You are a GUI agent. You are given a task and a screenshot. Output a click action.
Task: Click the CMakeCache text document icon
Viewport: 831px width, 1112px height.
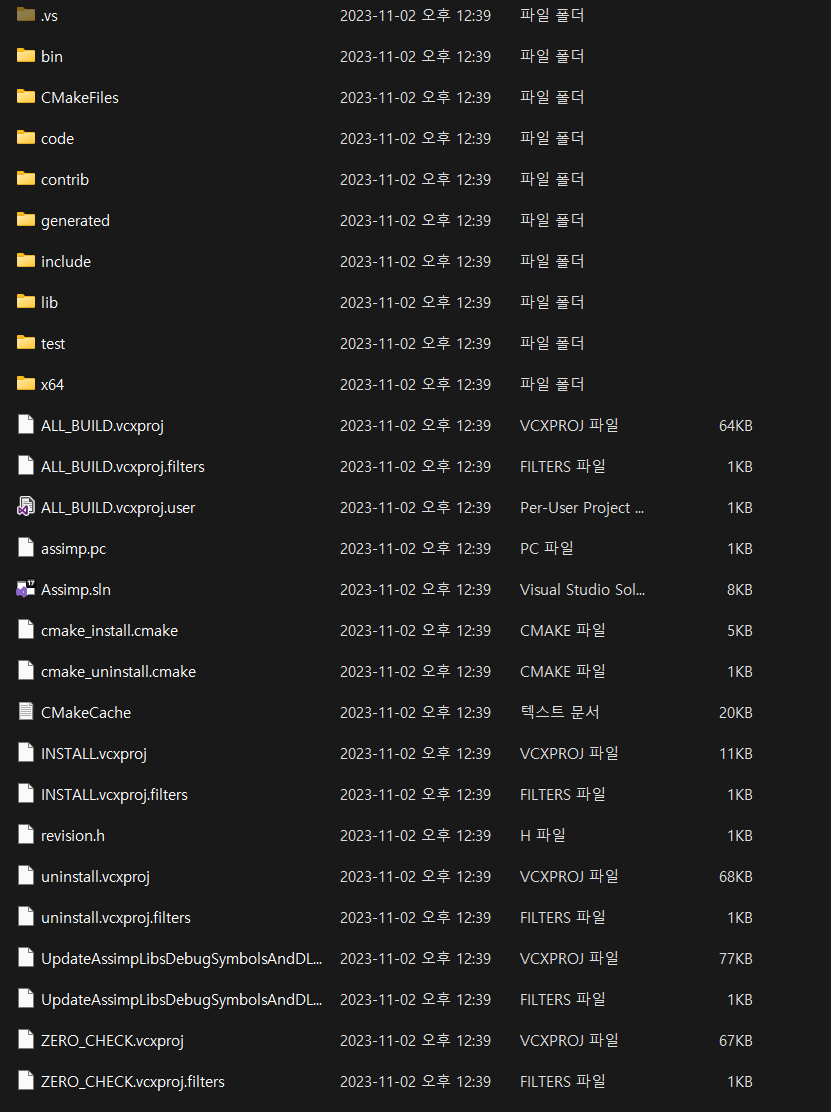point(26,712)
